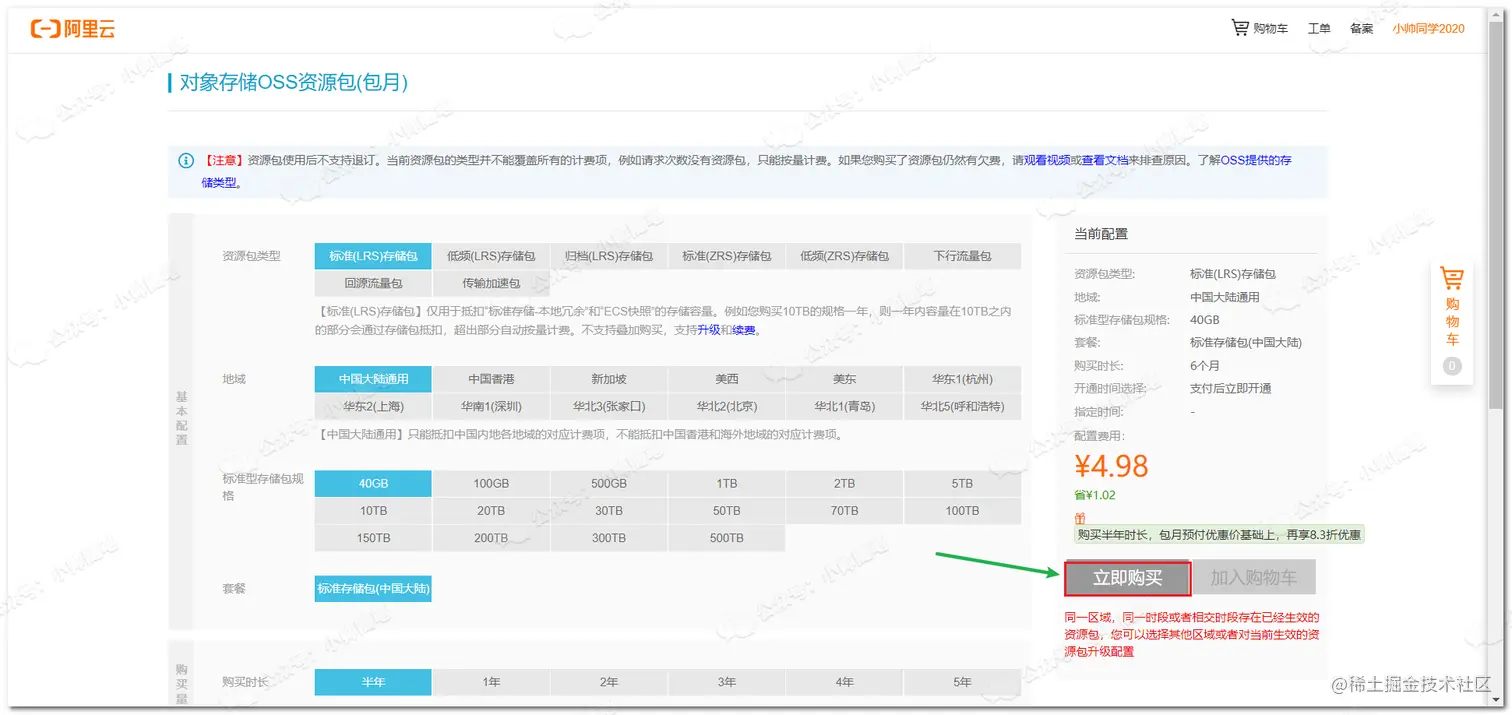The image size is (1512, 715).
Task: Choose 华北2(北京) region
Action: (727, 407)
